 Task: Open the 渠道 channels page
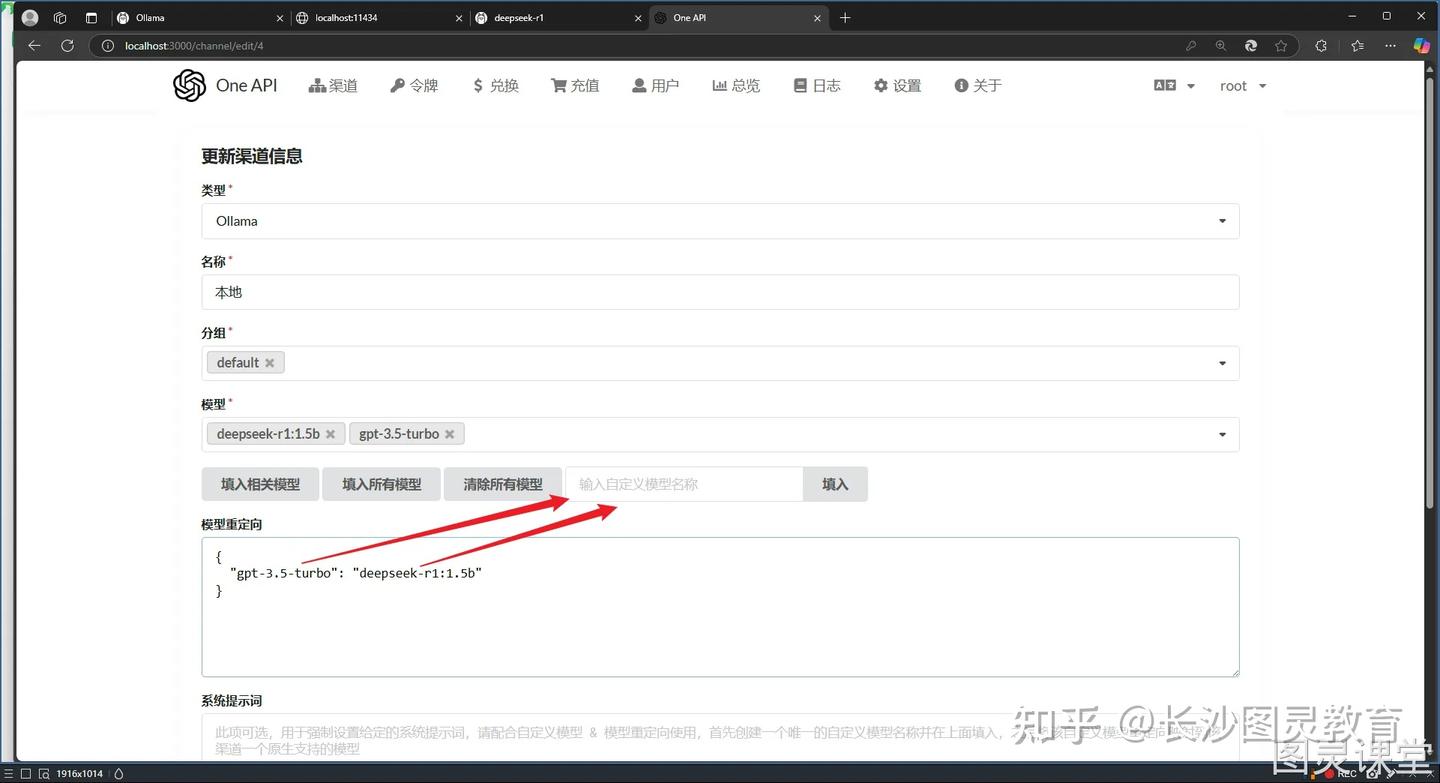pos(333,85)
